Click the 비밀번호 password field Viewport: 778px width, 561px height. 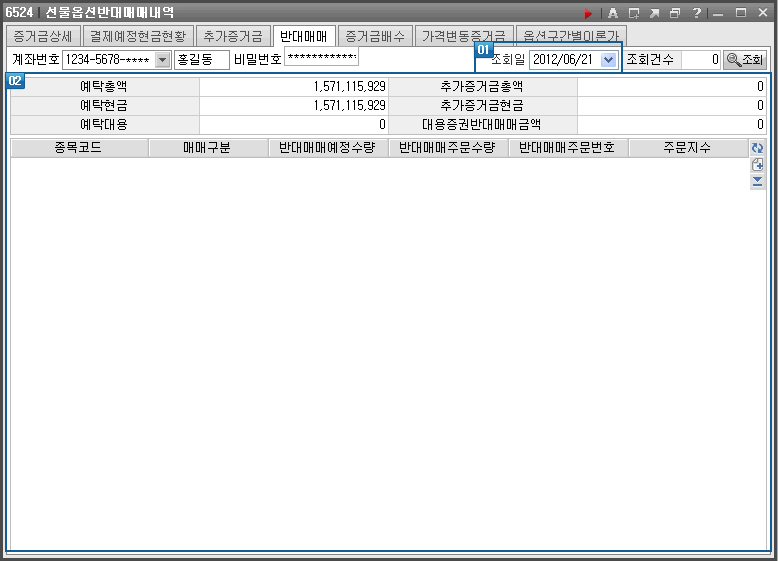click(x=321, y=60)
